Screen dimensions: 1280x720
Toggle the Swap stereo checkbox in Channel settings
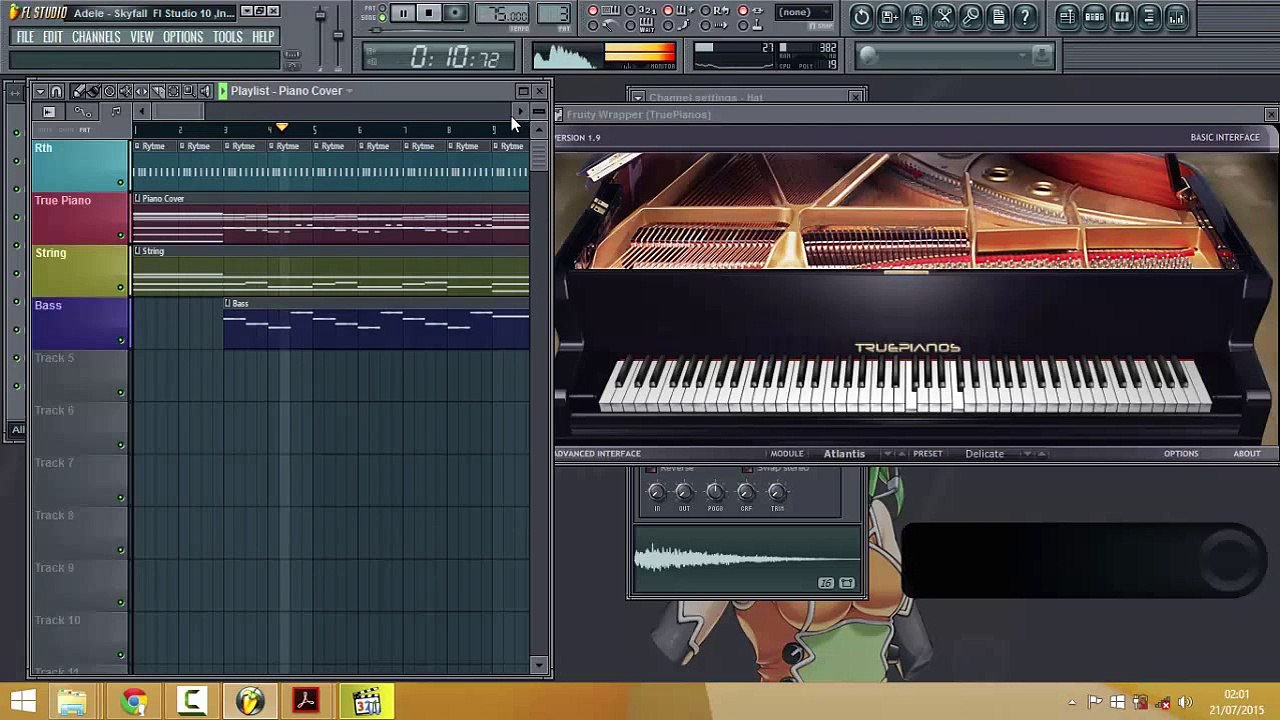748,469
